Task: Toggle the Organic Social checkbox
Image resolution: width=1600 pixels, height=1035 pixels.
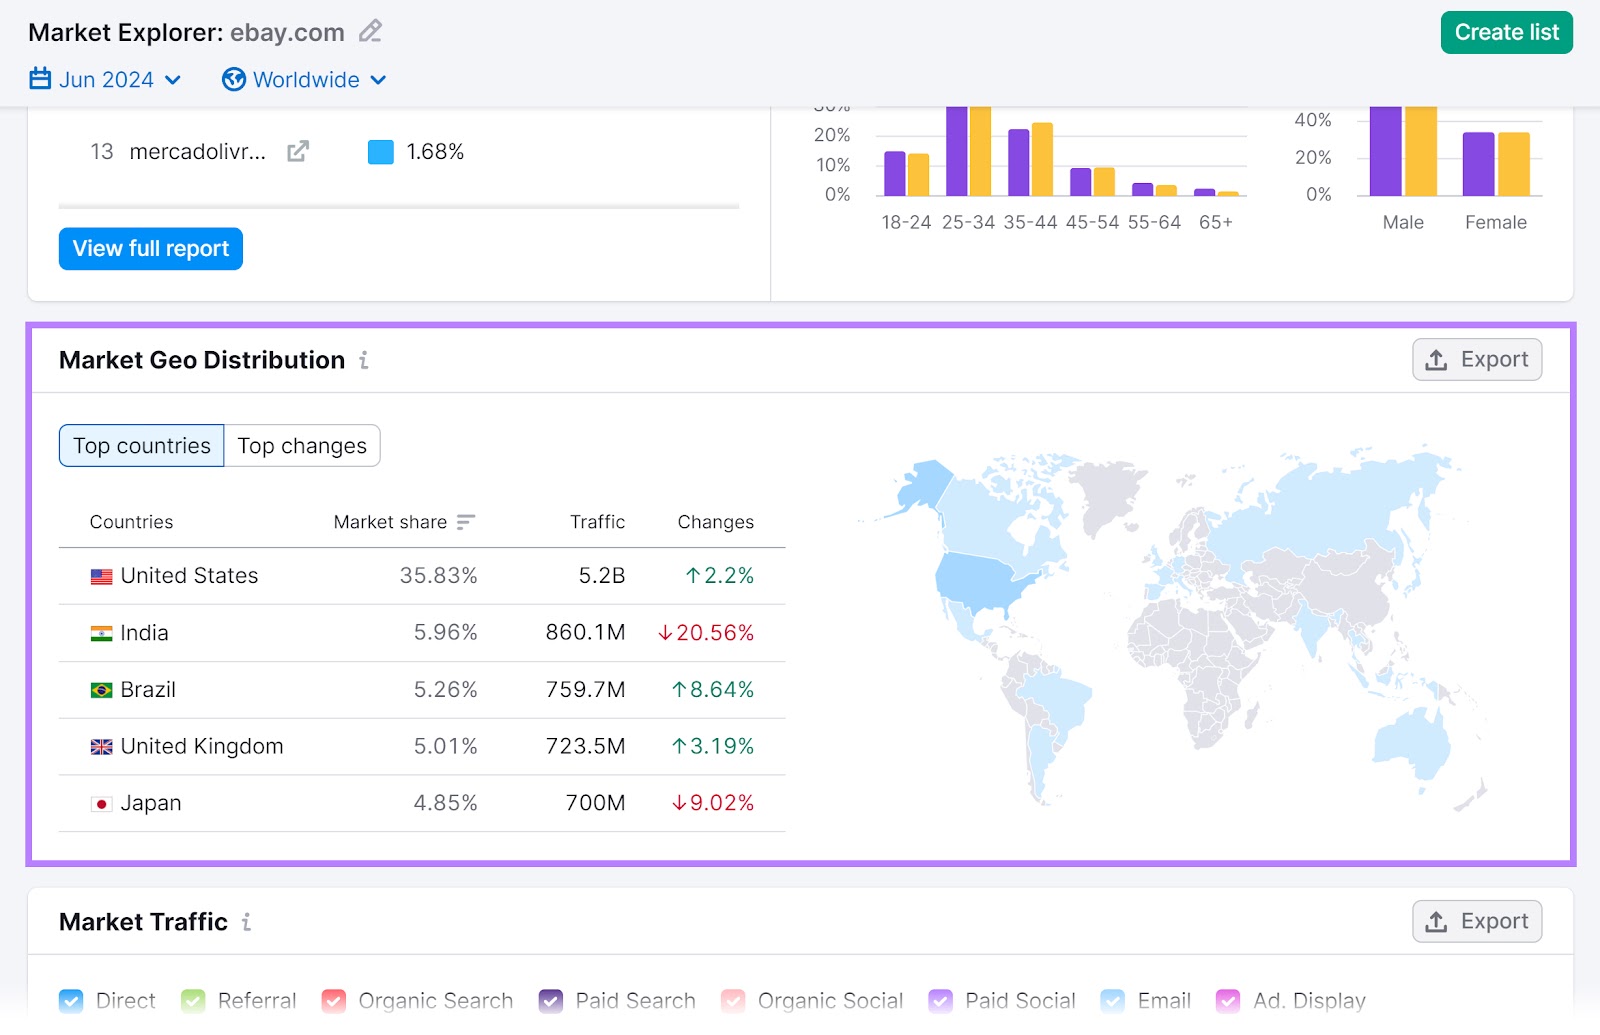Action: (x=733, y=1001)
